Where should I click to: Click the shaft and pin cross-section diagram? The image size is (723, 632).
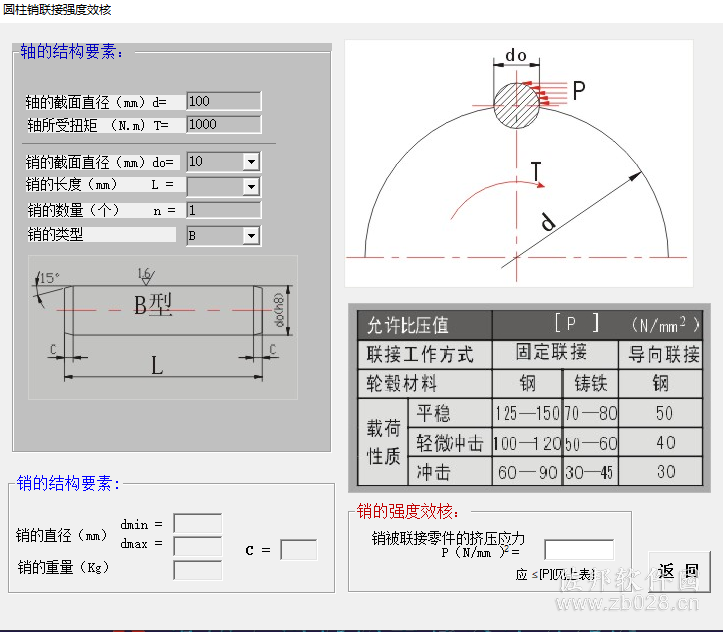pos(519,164)
